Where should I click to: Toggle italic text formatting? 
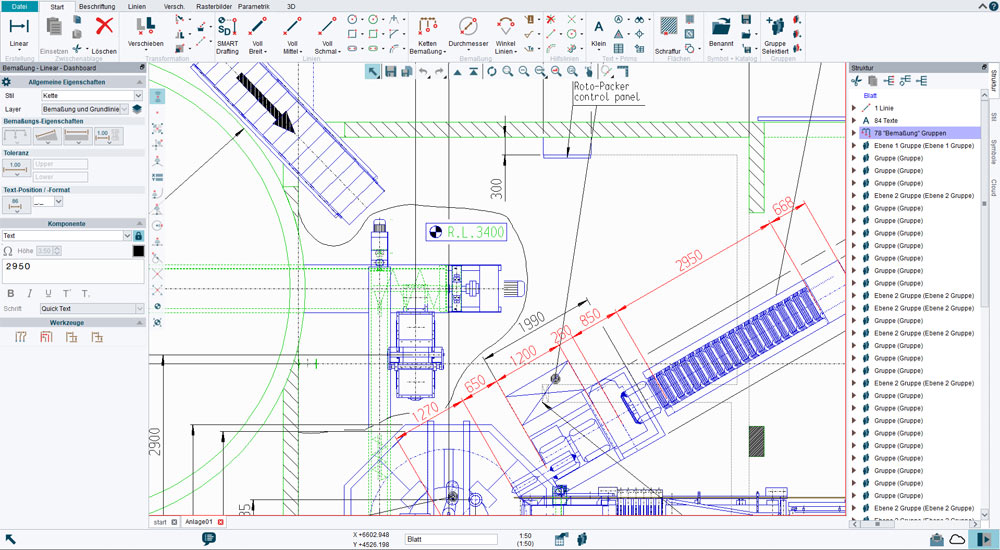(29, 294)
